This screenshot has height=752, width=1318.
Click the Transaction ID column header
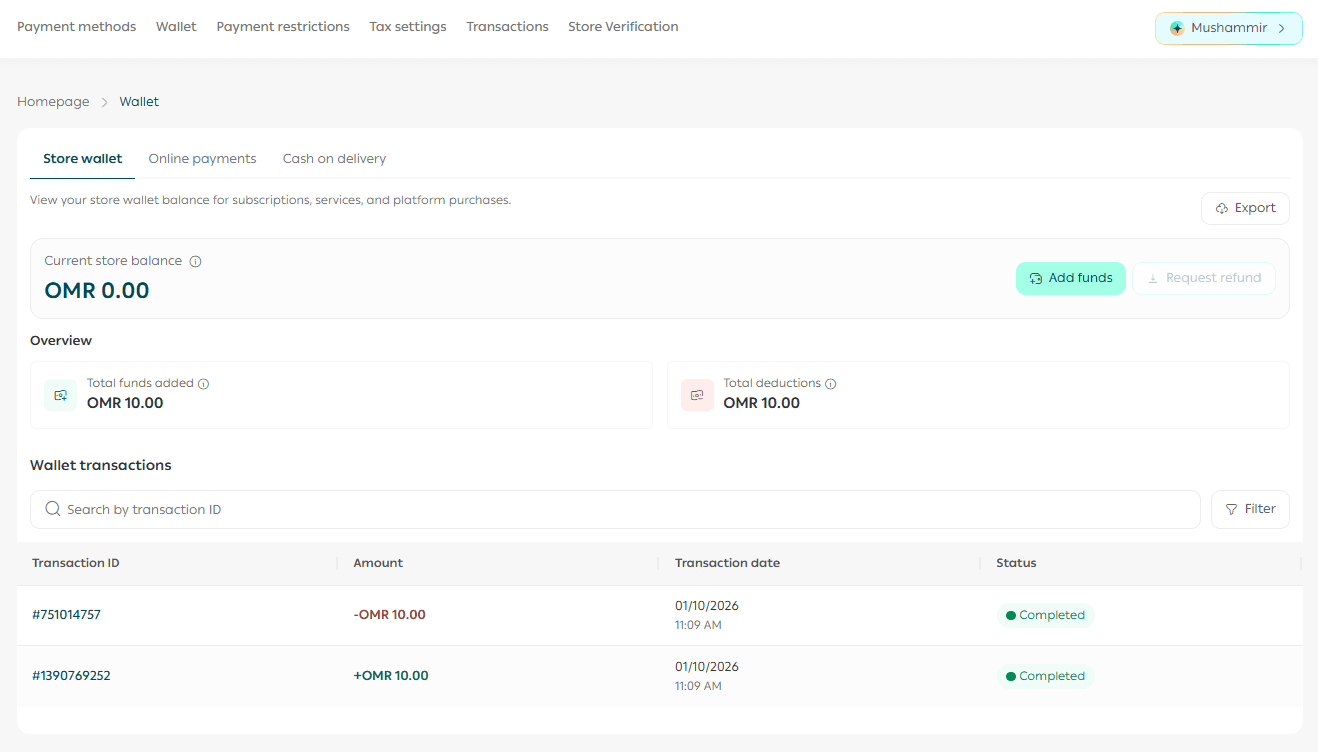pos(76,563)
